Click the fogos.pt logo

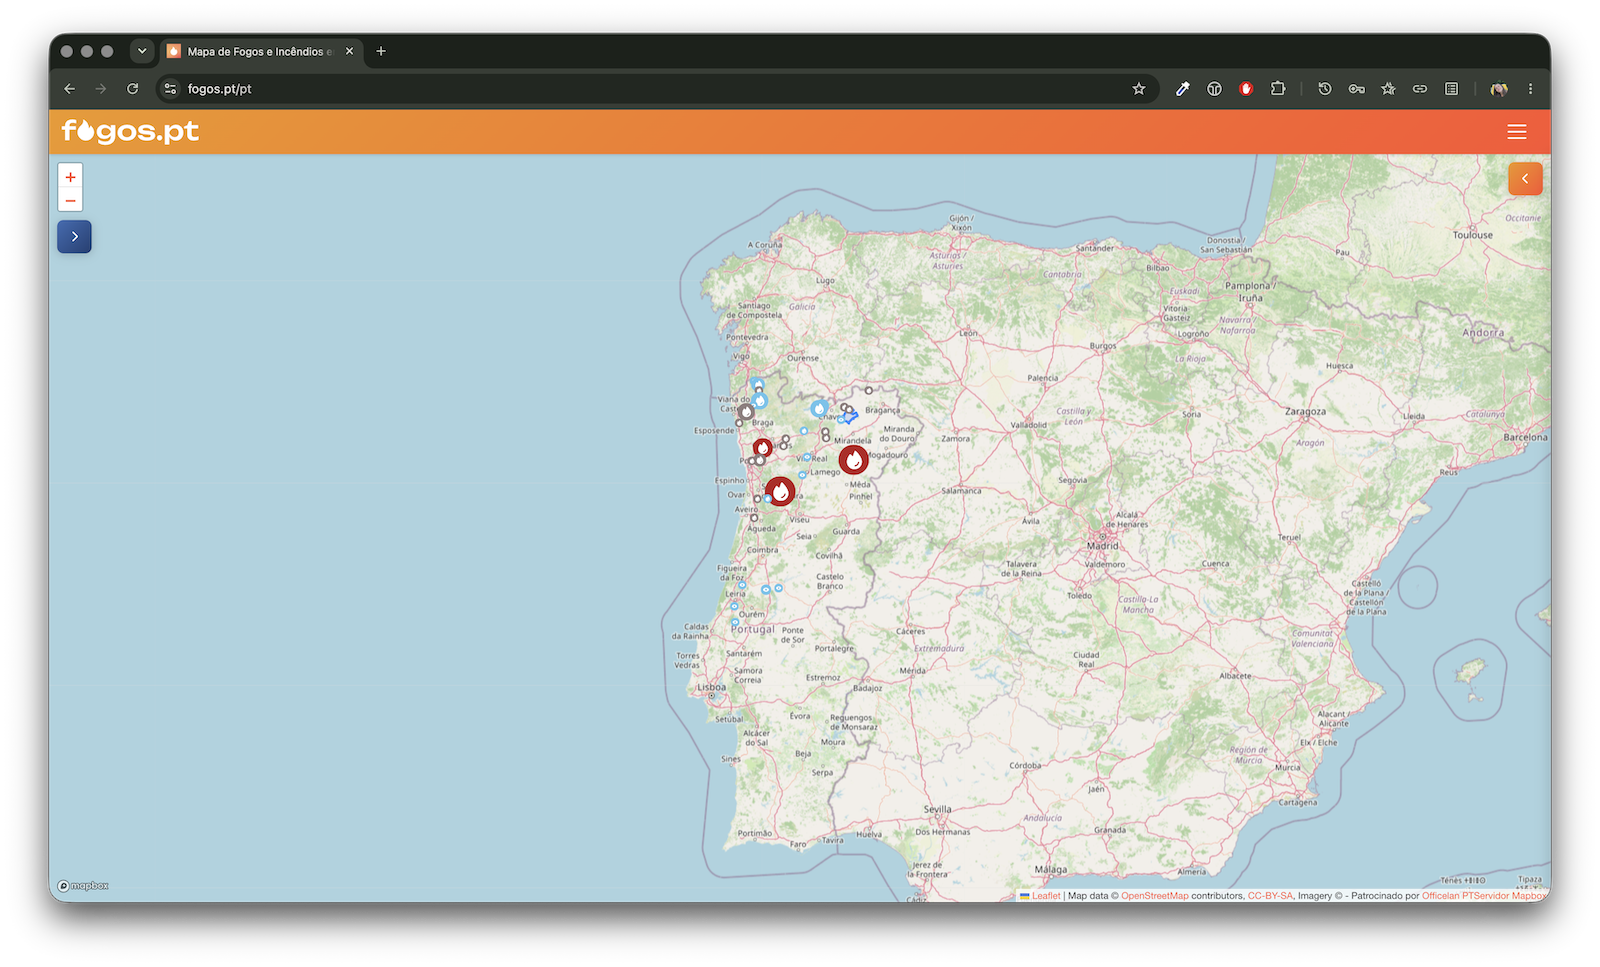point(130,131)
